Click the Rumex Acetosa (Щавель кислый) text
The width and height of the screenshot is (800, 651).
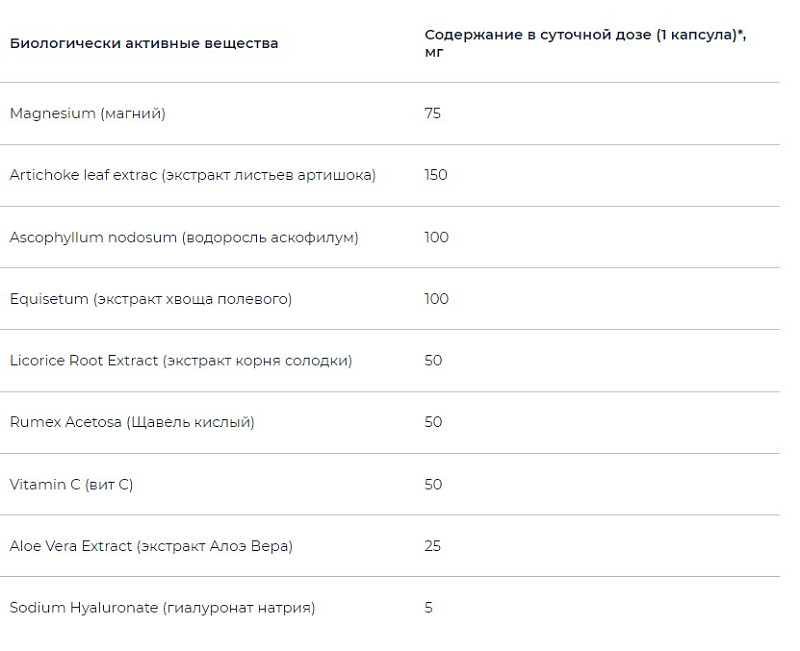coord(132,422)
